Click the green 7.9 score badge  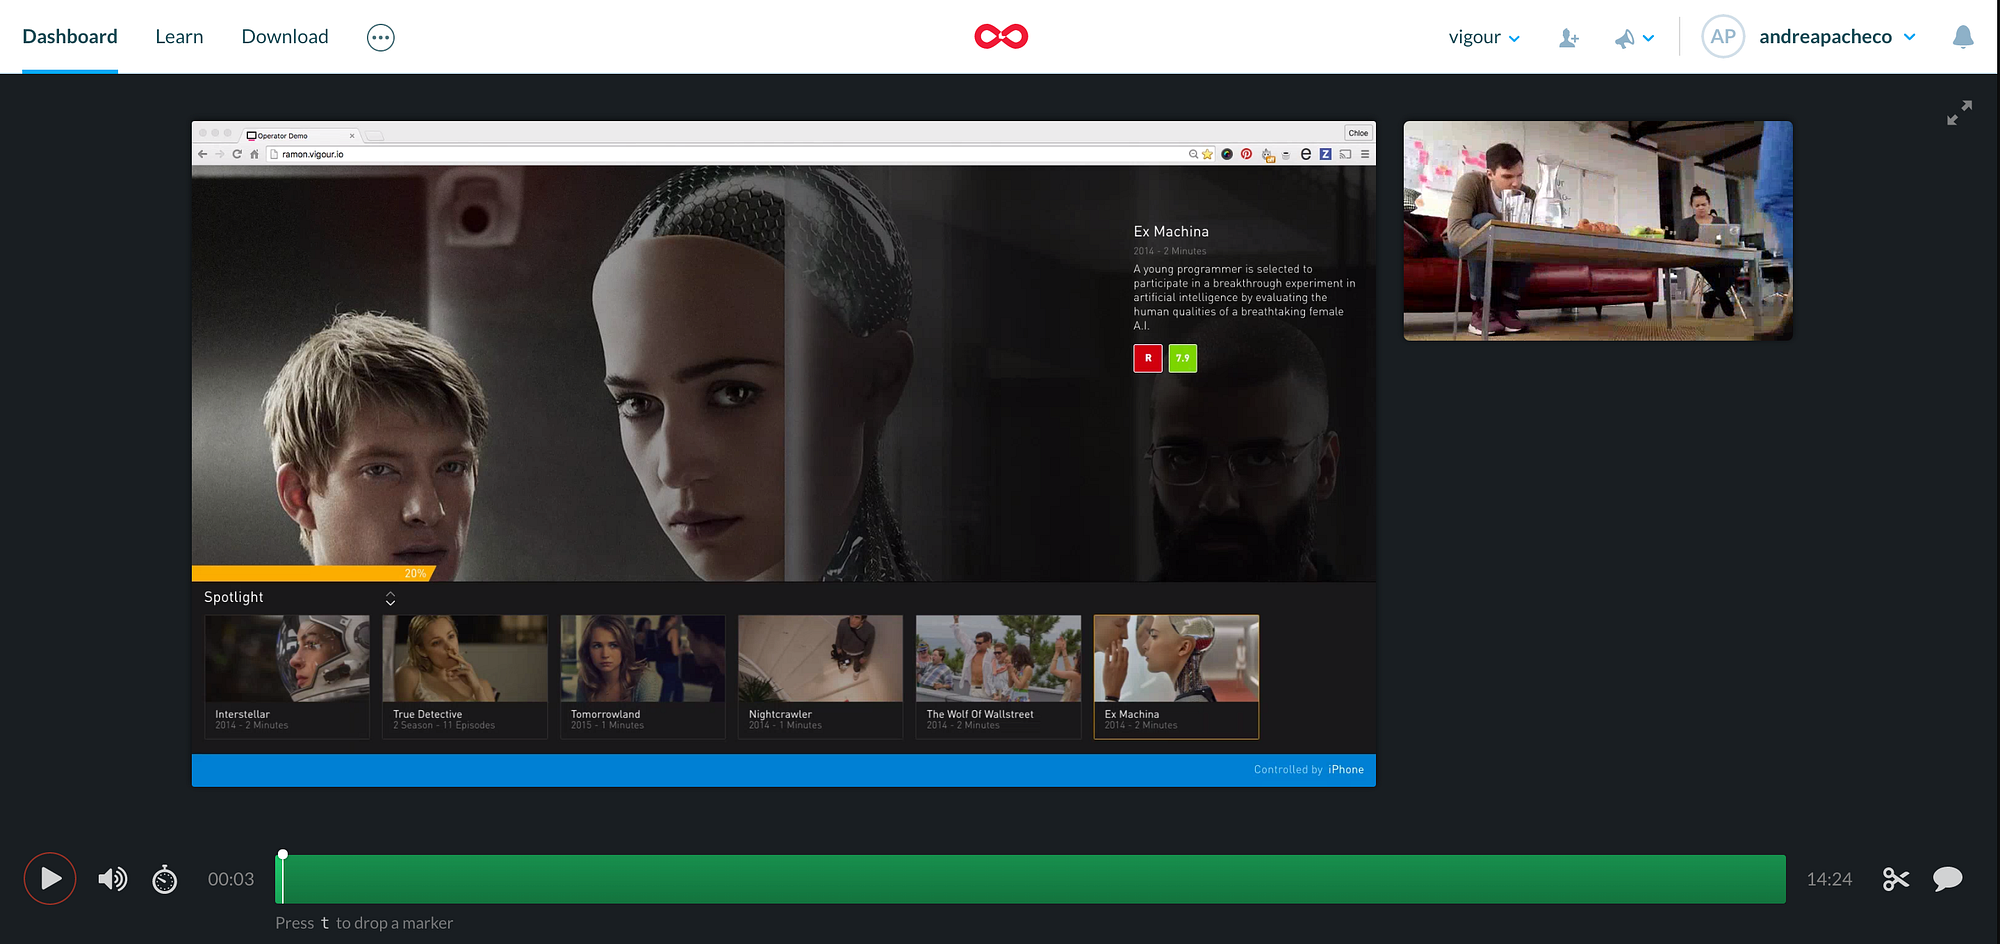(x=1183, y=358)
